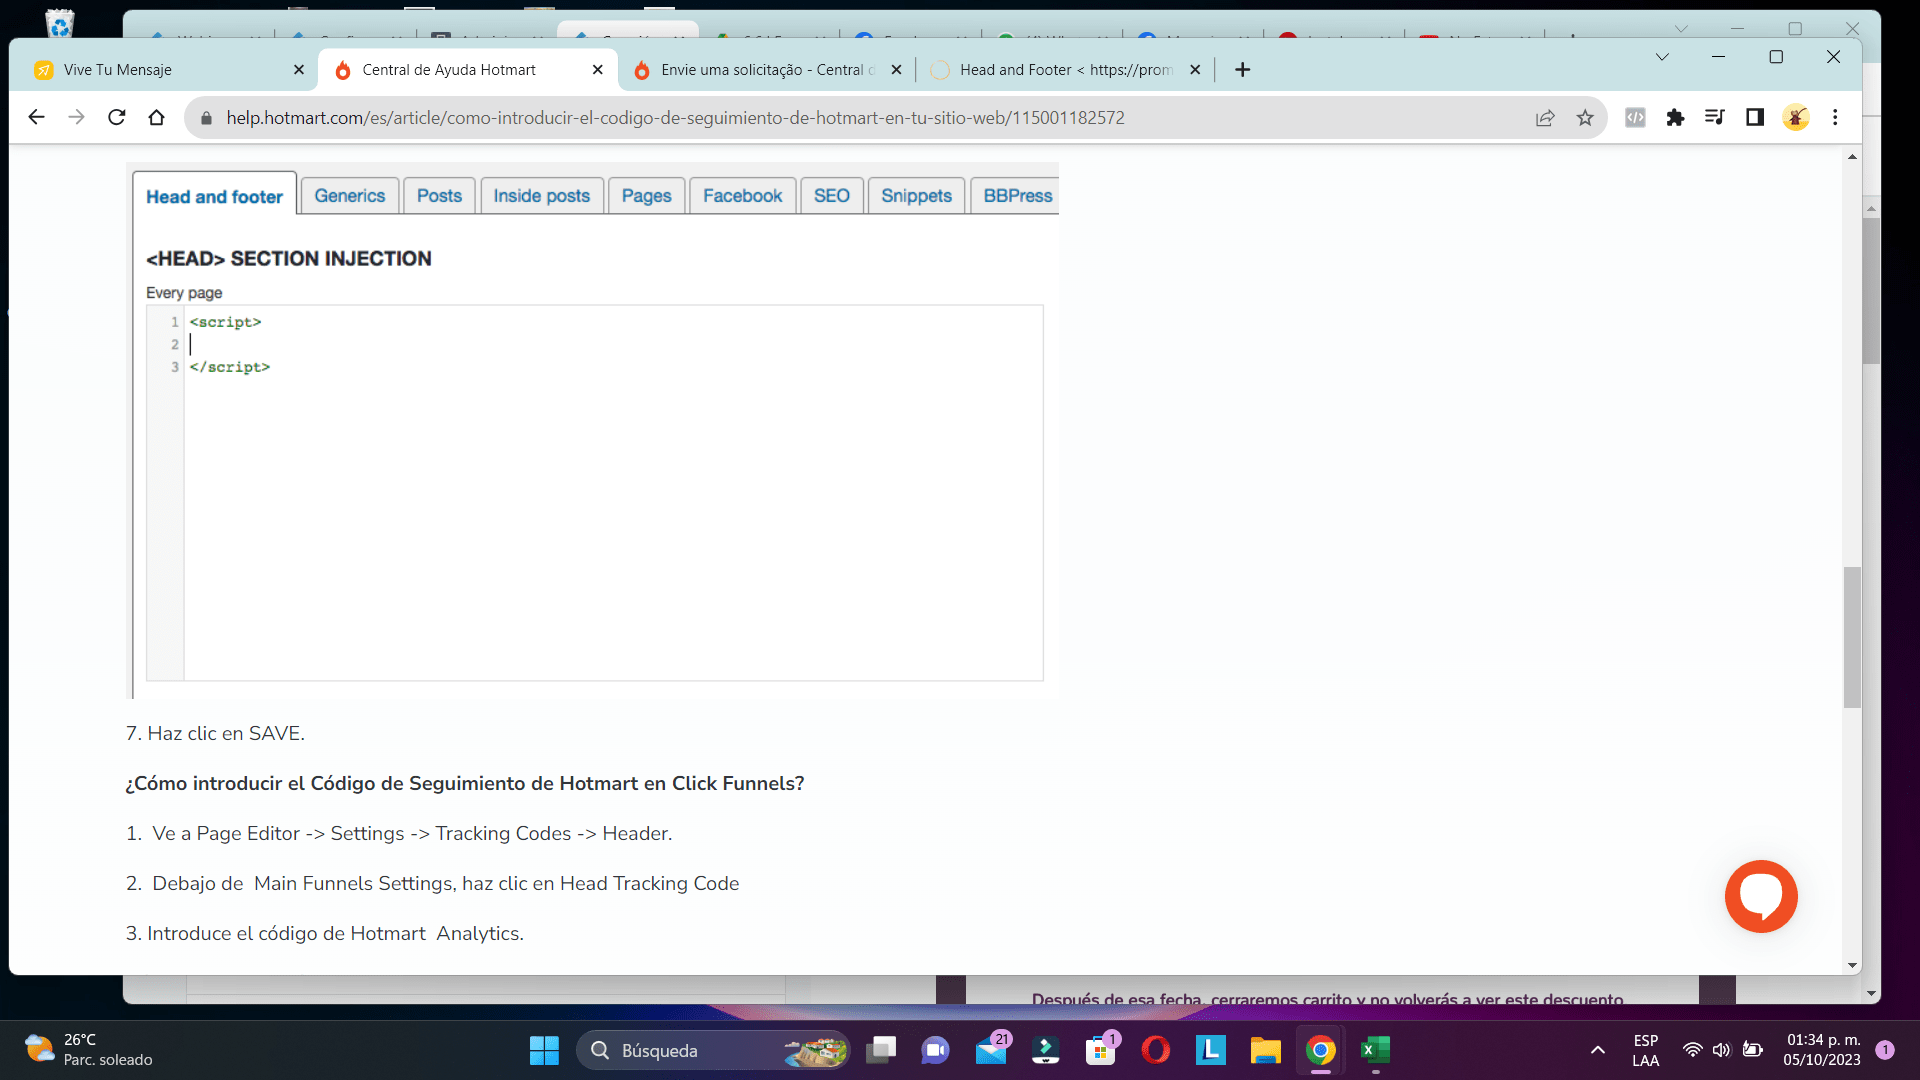This screenshot has height=1080, width=1920.
Task: Select the BBPress plugin tab
Action: (x=1015, y=196)
